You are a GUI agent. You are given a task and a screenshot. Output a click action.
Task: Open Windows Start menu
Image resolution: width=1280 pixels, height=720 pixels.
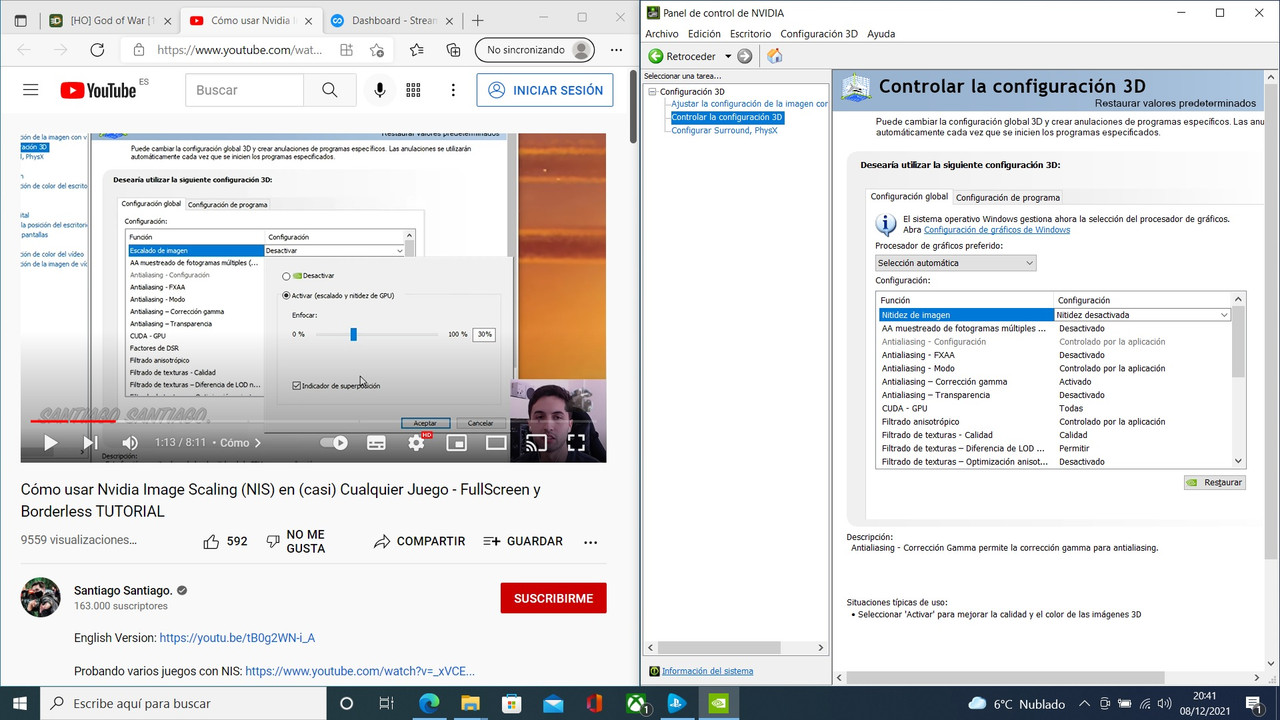[x=20, y=703]
